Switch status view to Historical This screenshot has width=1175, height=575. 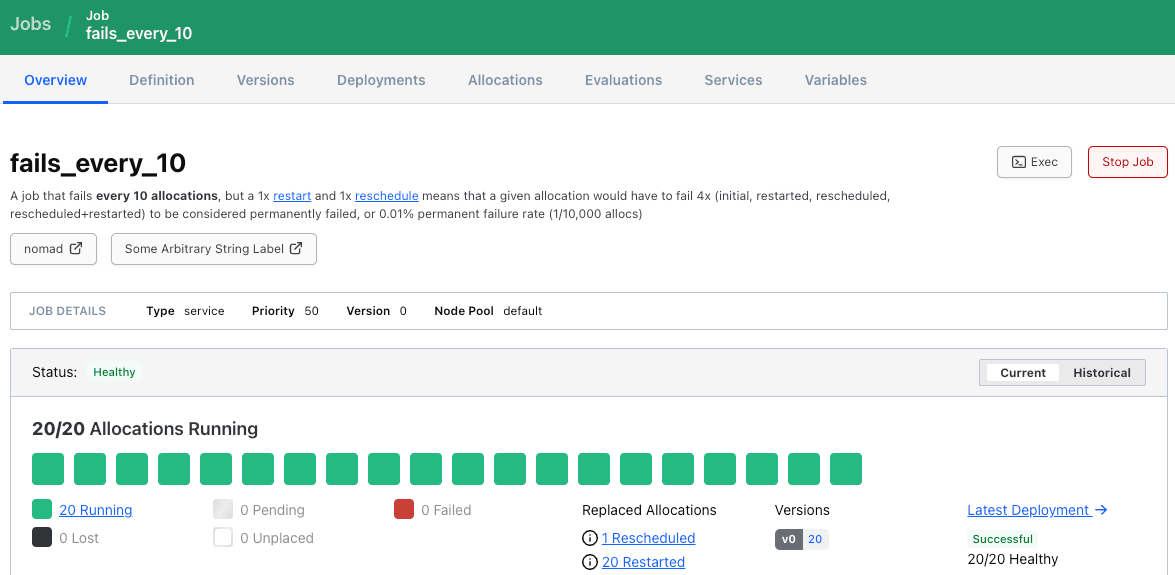point(1101,373)
